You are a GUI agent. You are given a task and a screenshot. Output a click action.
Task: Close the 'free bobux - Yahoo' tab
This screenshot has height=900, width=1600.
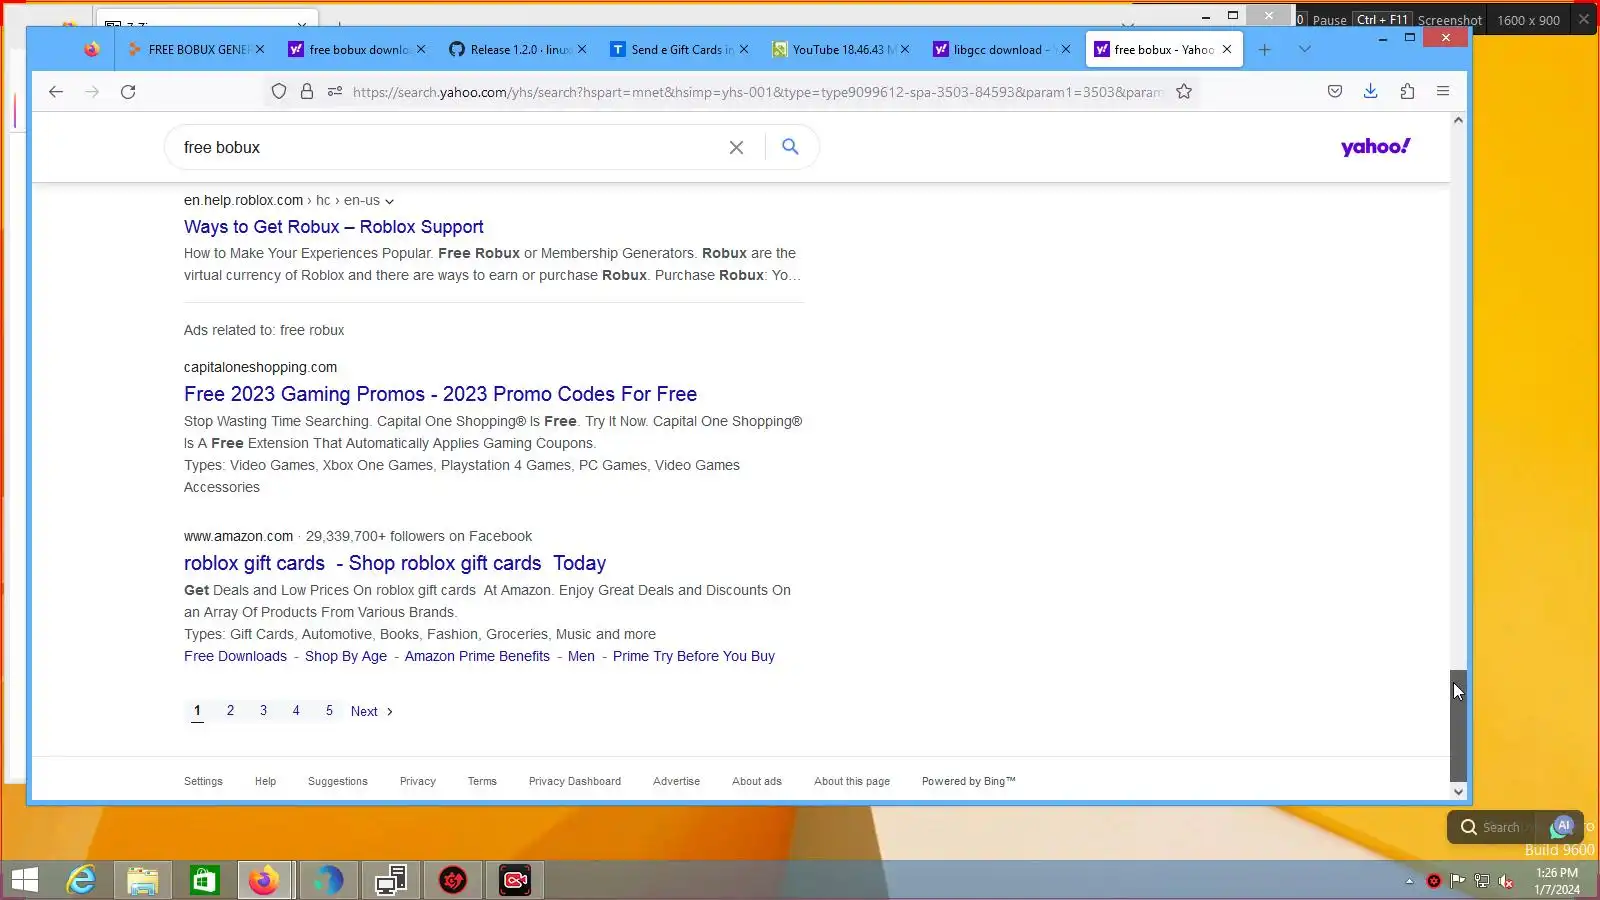[x=1227, y=49]
